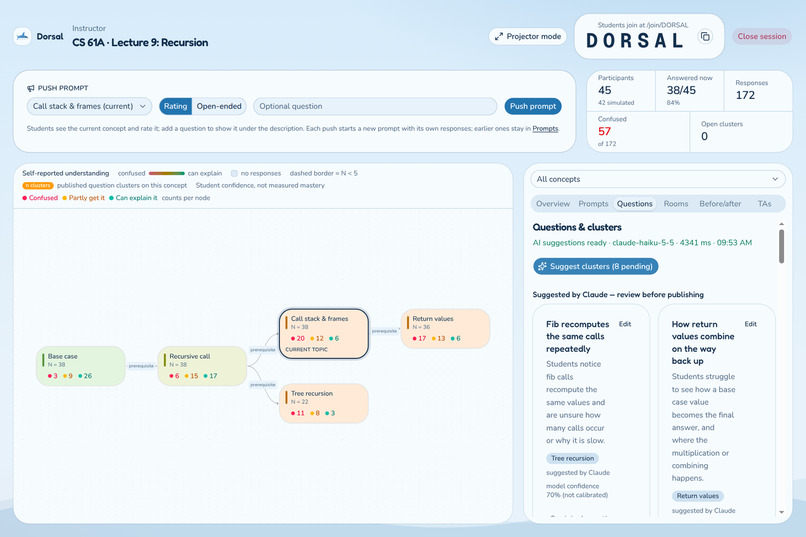Click the no responses legend swatch
Image resolution: width=806 pixels, height=537 pixels.
pyautogui.click(x=234, y=174)
